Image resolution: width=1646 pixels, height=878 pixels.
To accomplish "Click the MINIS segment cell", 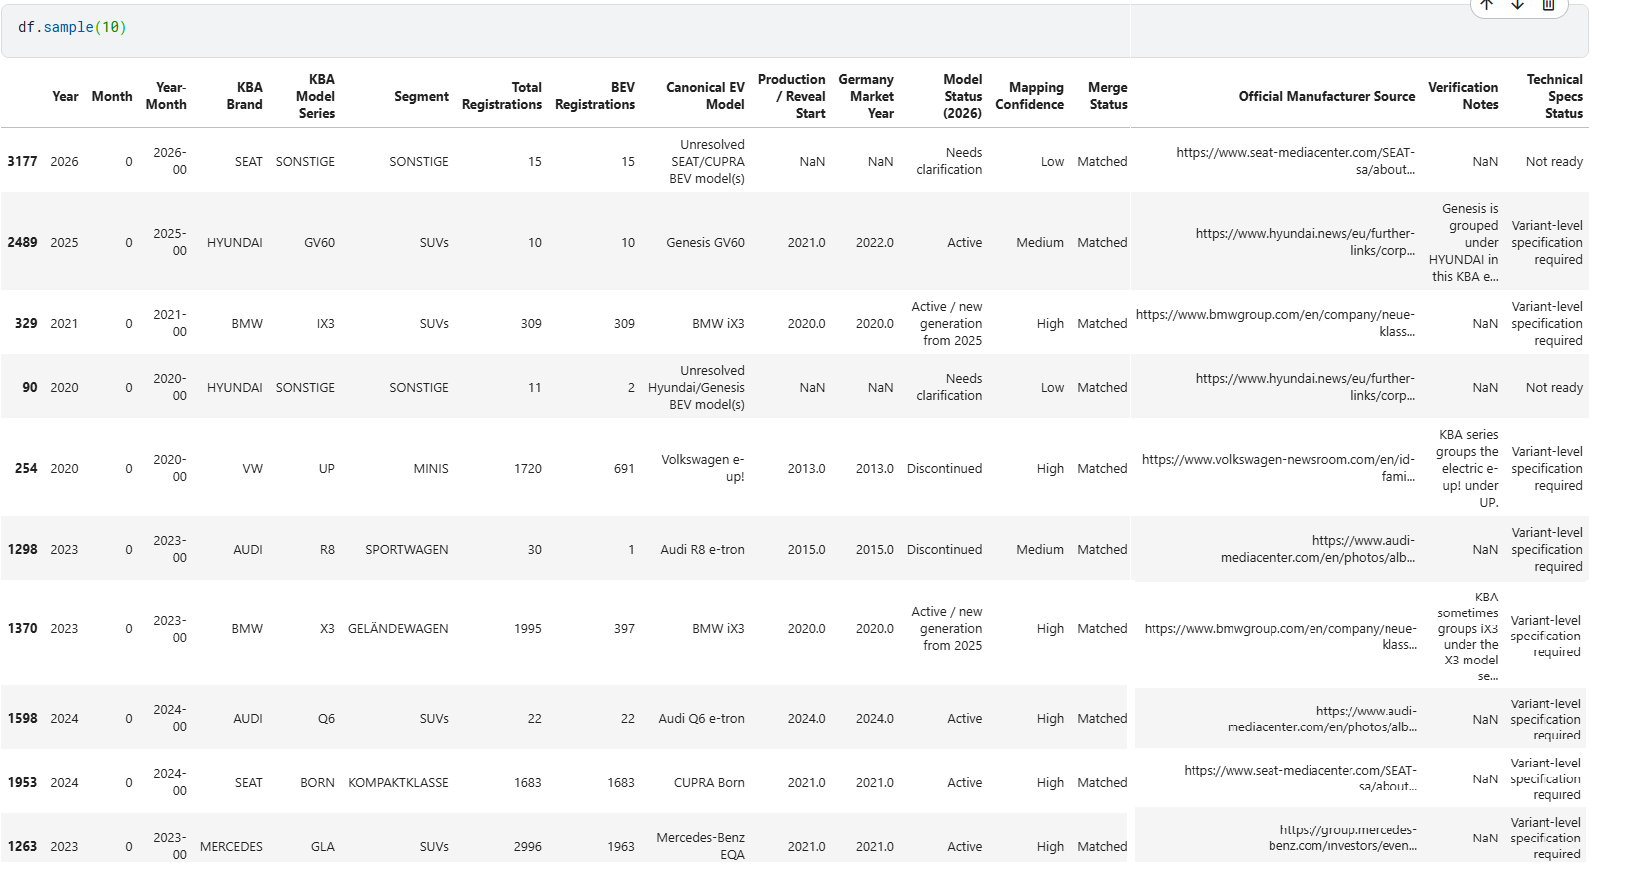I will 431,468.
